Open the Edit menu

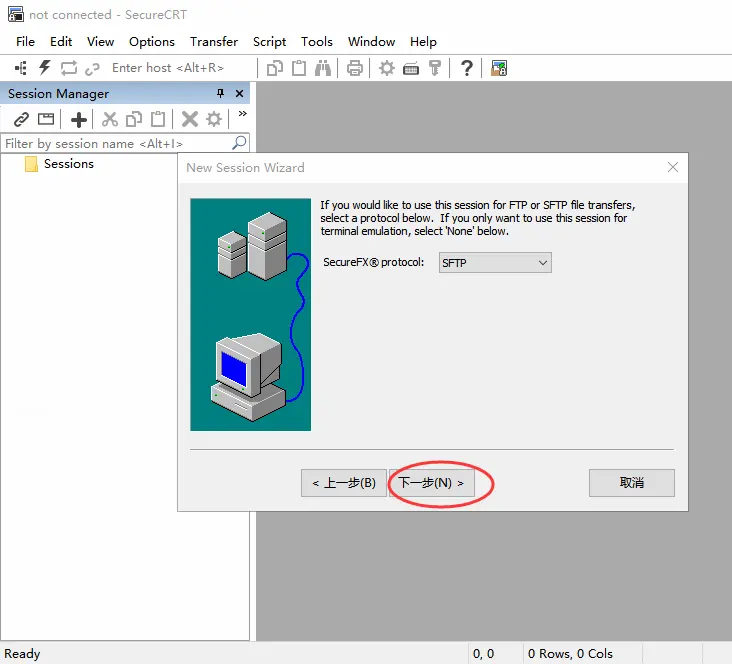[x=61, y=42]
